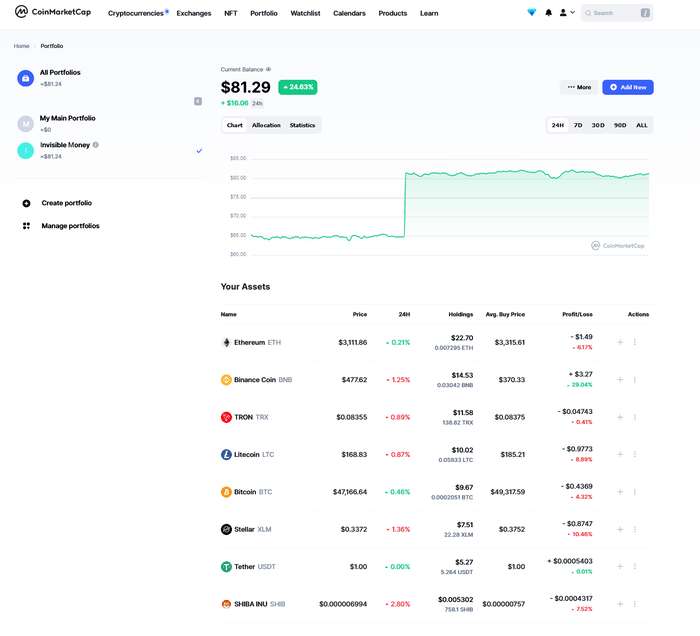Sort assets by Holdings column
This screenshot has width=700, height=636.
[x=461, y=315]
